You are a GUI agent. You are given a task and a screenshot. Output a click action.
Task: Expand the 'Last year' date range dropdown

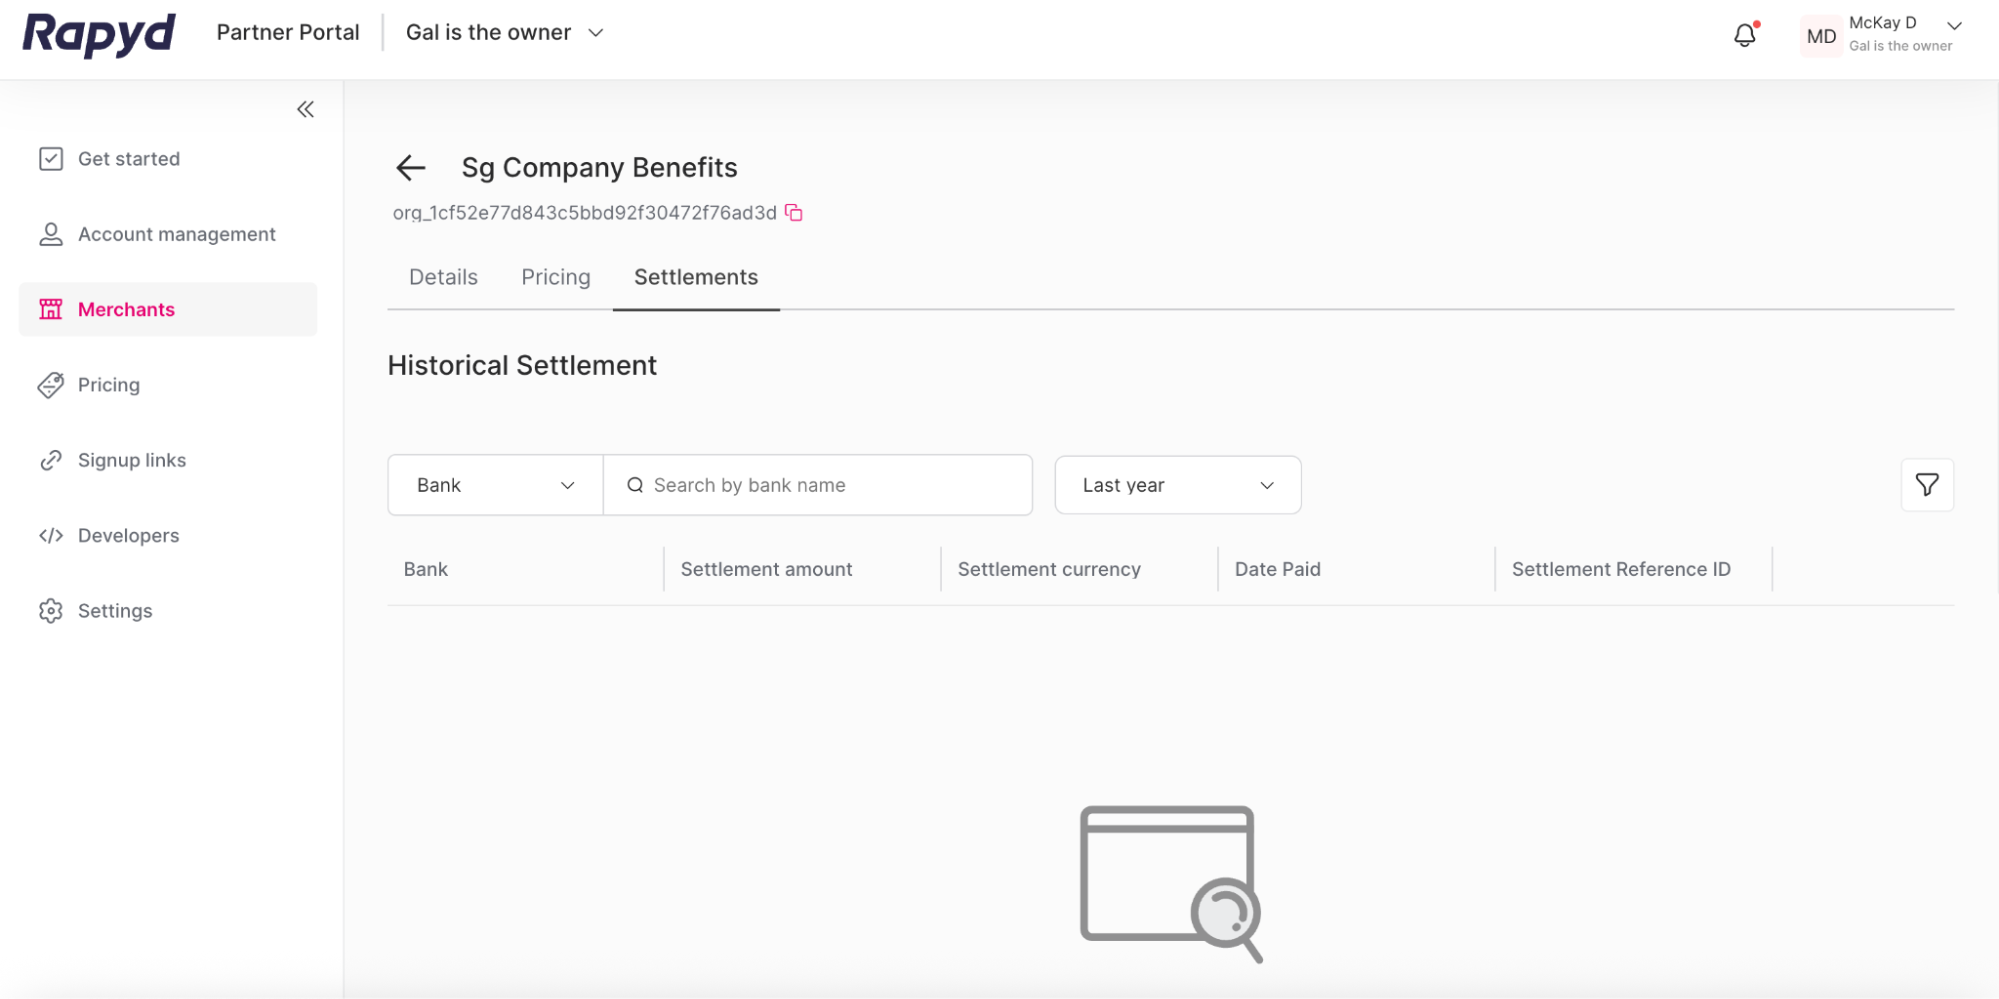pyautogui.click(x=1177, y=485)
